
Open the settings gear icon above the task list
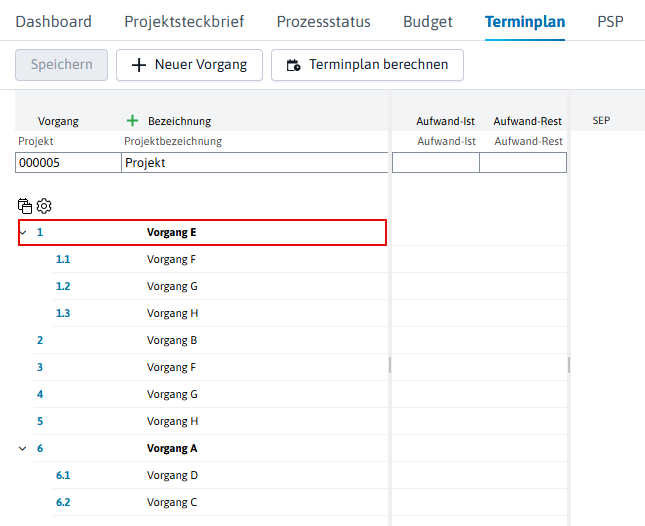pyautogui.click(x=44, y=206)
